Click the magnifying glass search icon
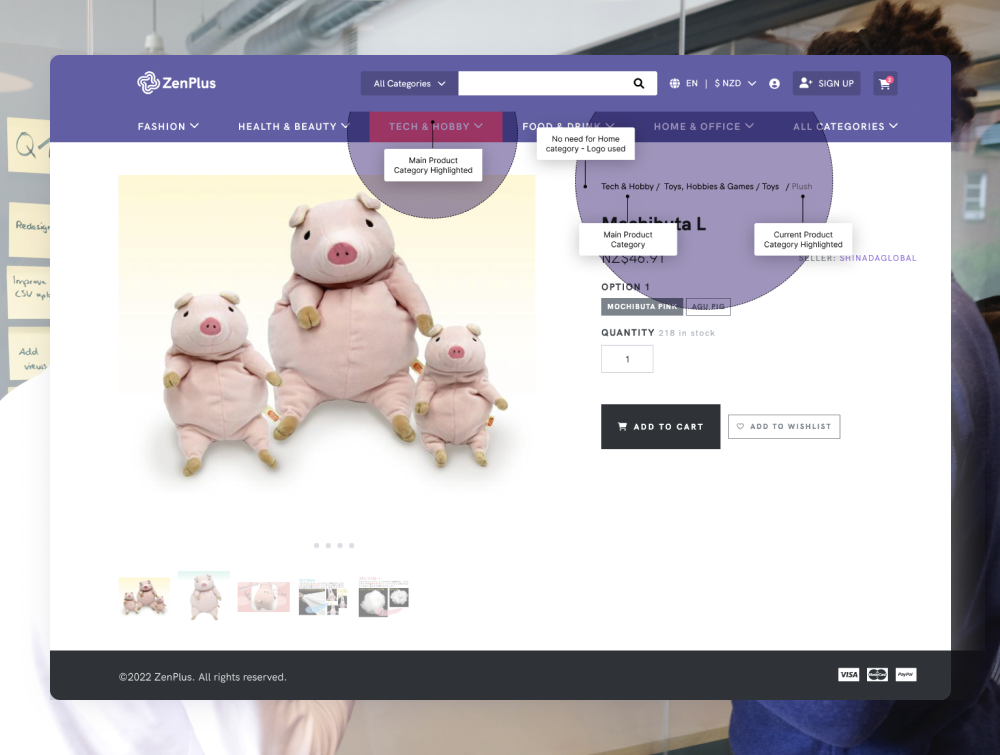 click(x=639, y=84)
